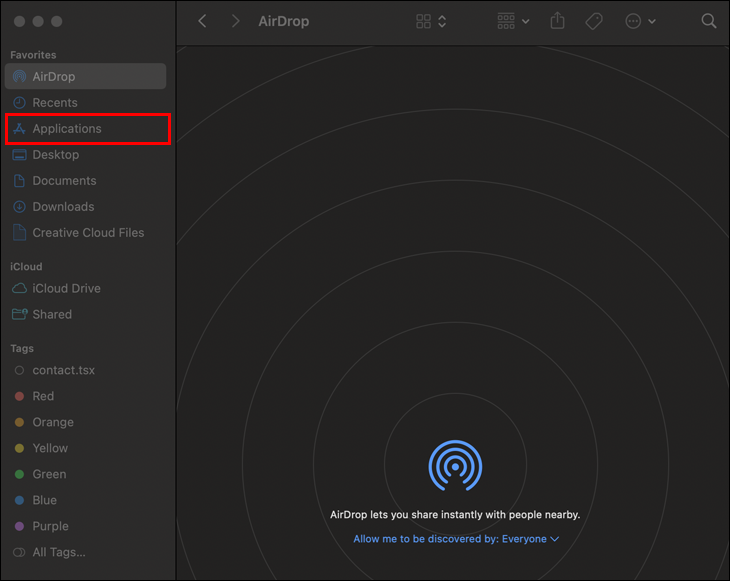730x581 pixels.
Task: Open the More actions ellipsis button
Action: tap(633, 21)
